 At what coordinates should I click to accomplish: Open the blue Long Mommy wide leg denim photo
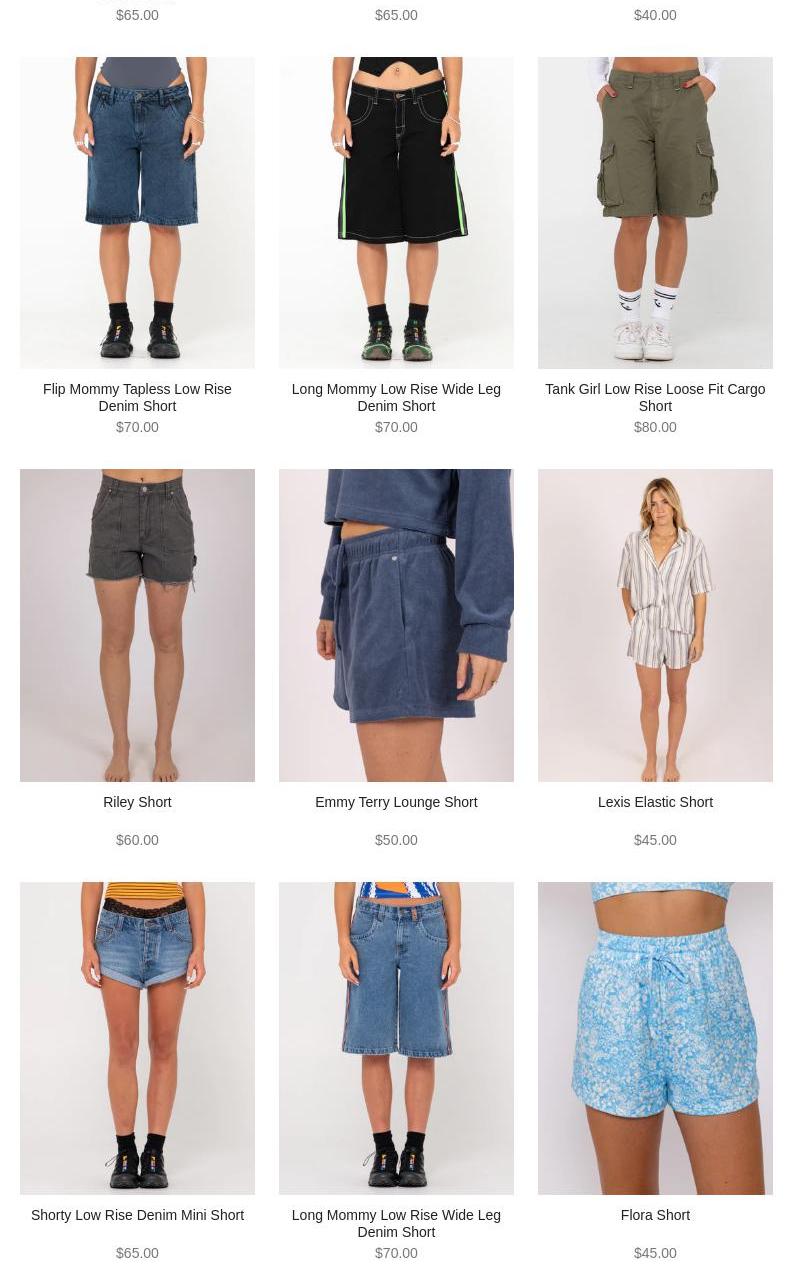coord(396,1038)
